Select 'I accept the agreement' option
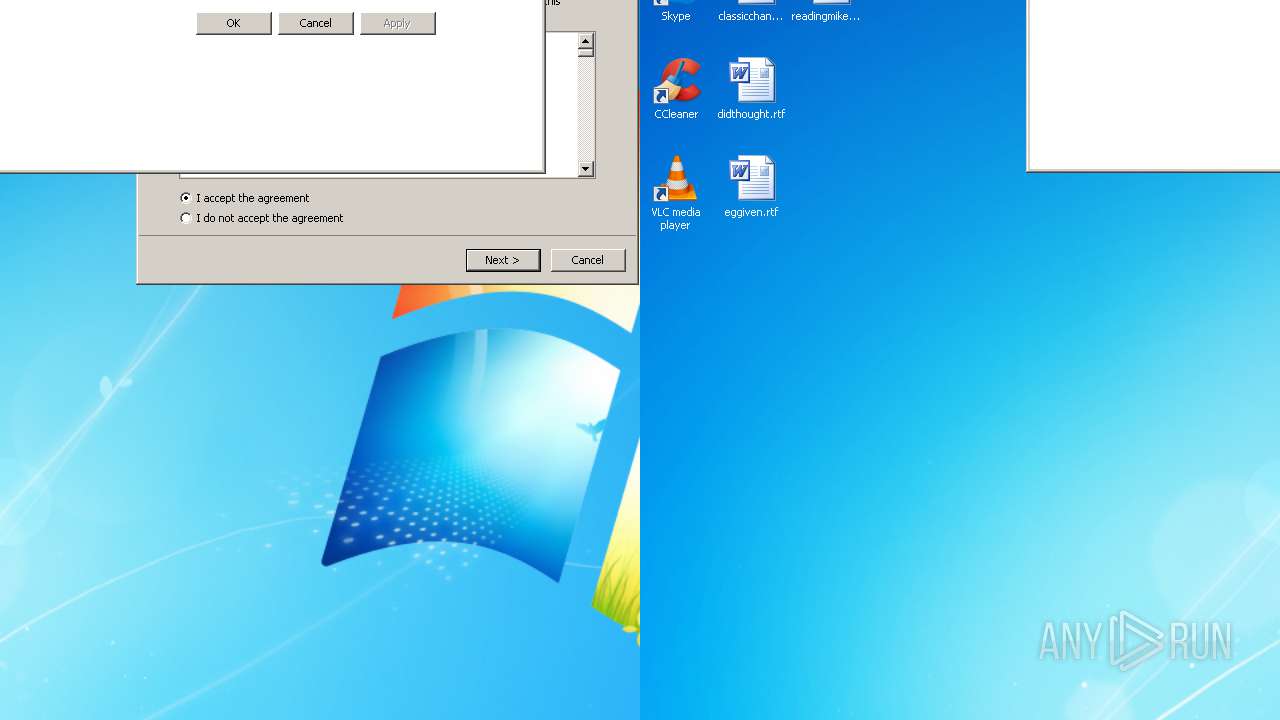Viewport: 1280px width, 720px height. click(245, 198)
